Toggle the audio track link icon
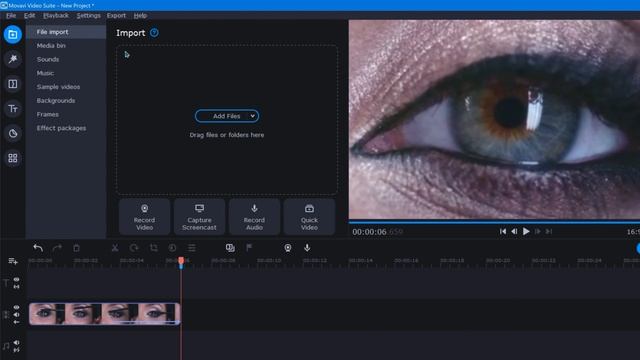This screenshot has height=360, width=640. tap(16, 350)
